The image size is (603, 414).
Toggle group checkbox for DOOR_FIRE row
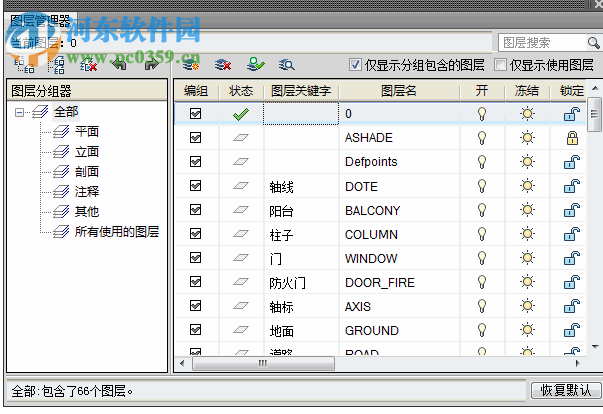(x=195, y=282)
